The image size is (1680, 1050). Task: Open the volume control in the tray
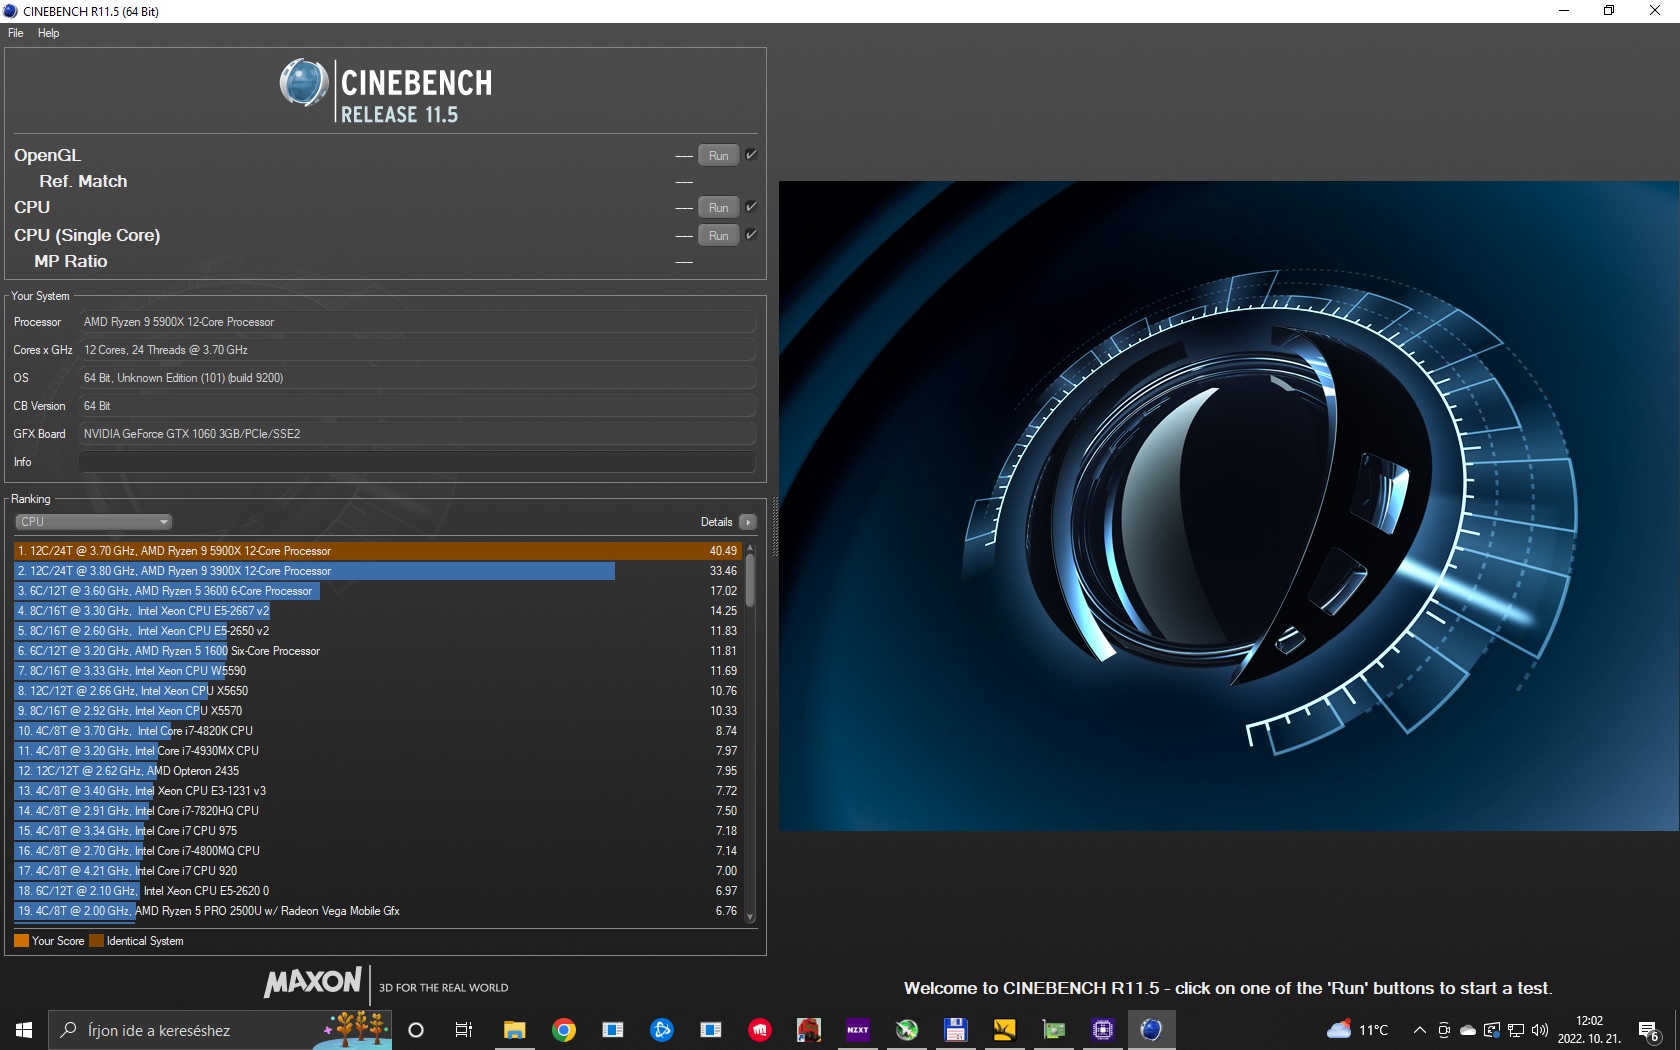pyautogui.click(x=1540, y=1030)
